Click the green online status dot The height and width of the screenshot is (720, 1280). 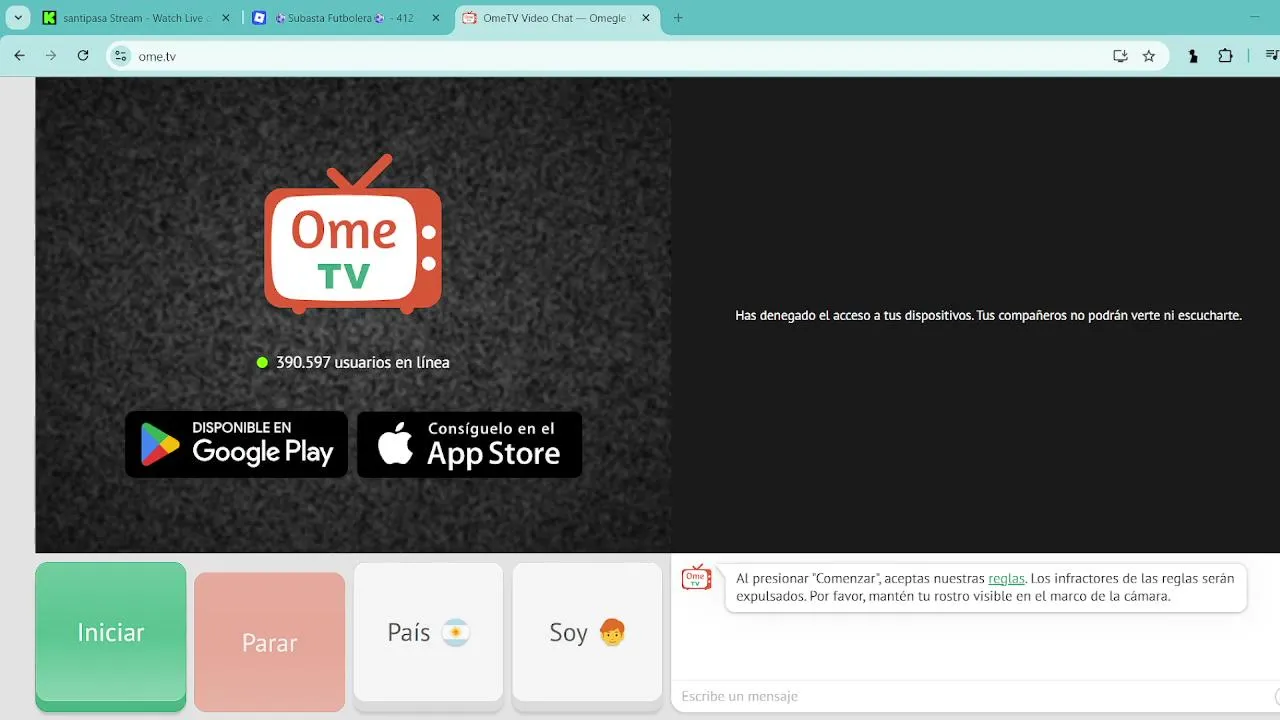coord(262,362)
